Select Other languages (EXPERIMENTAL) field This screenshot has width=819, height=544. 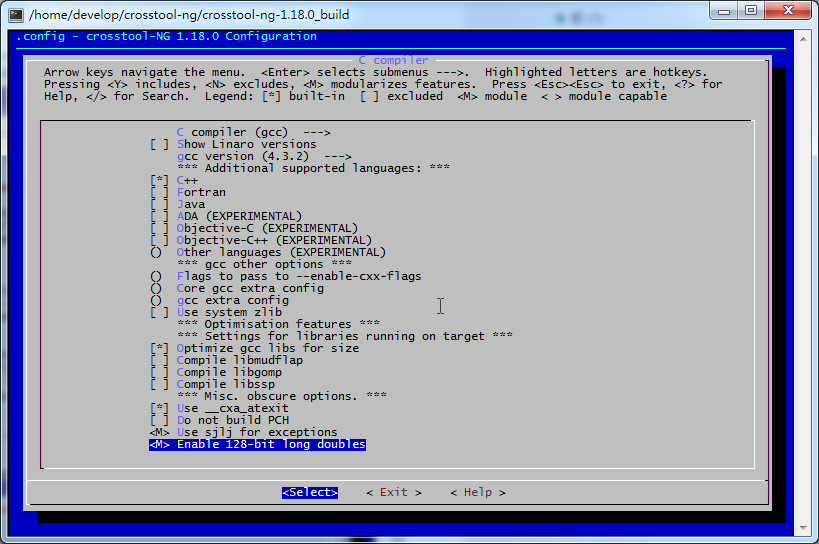(268, 253)
